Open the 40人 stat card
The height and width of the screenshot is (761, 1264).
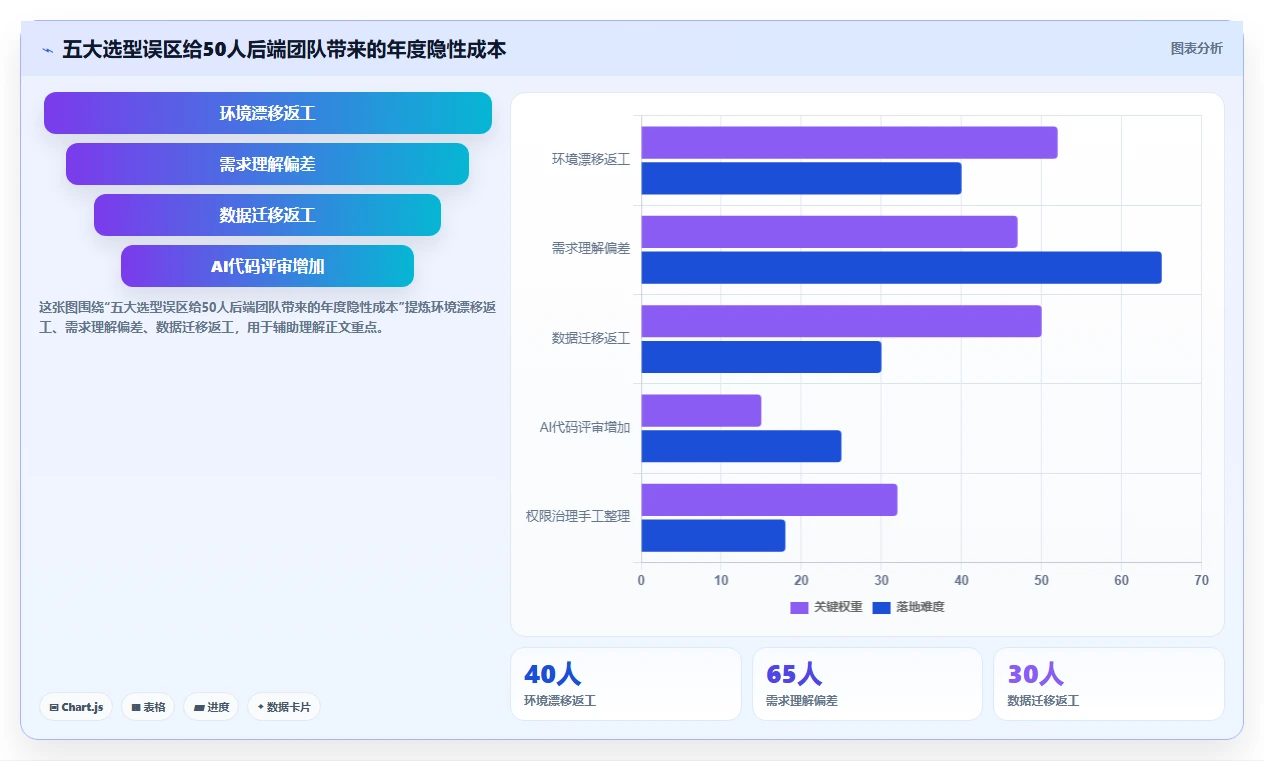626,684
